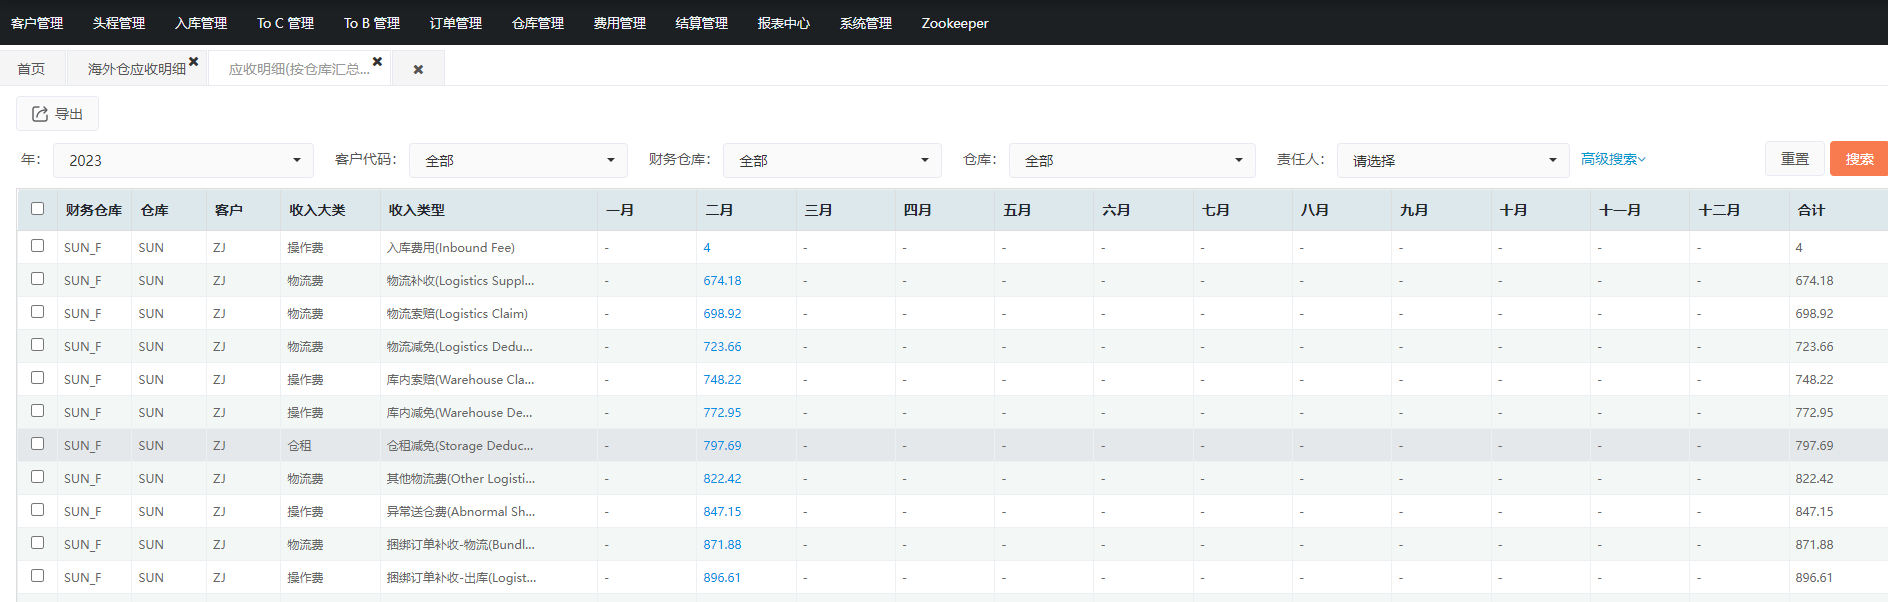Select the 应收明细(按仓库汇总... tab

point(299,69)
